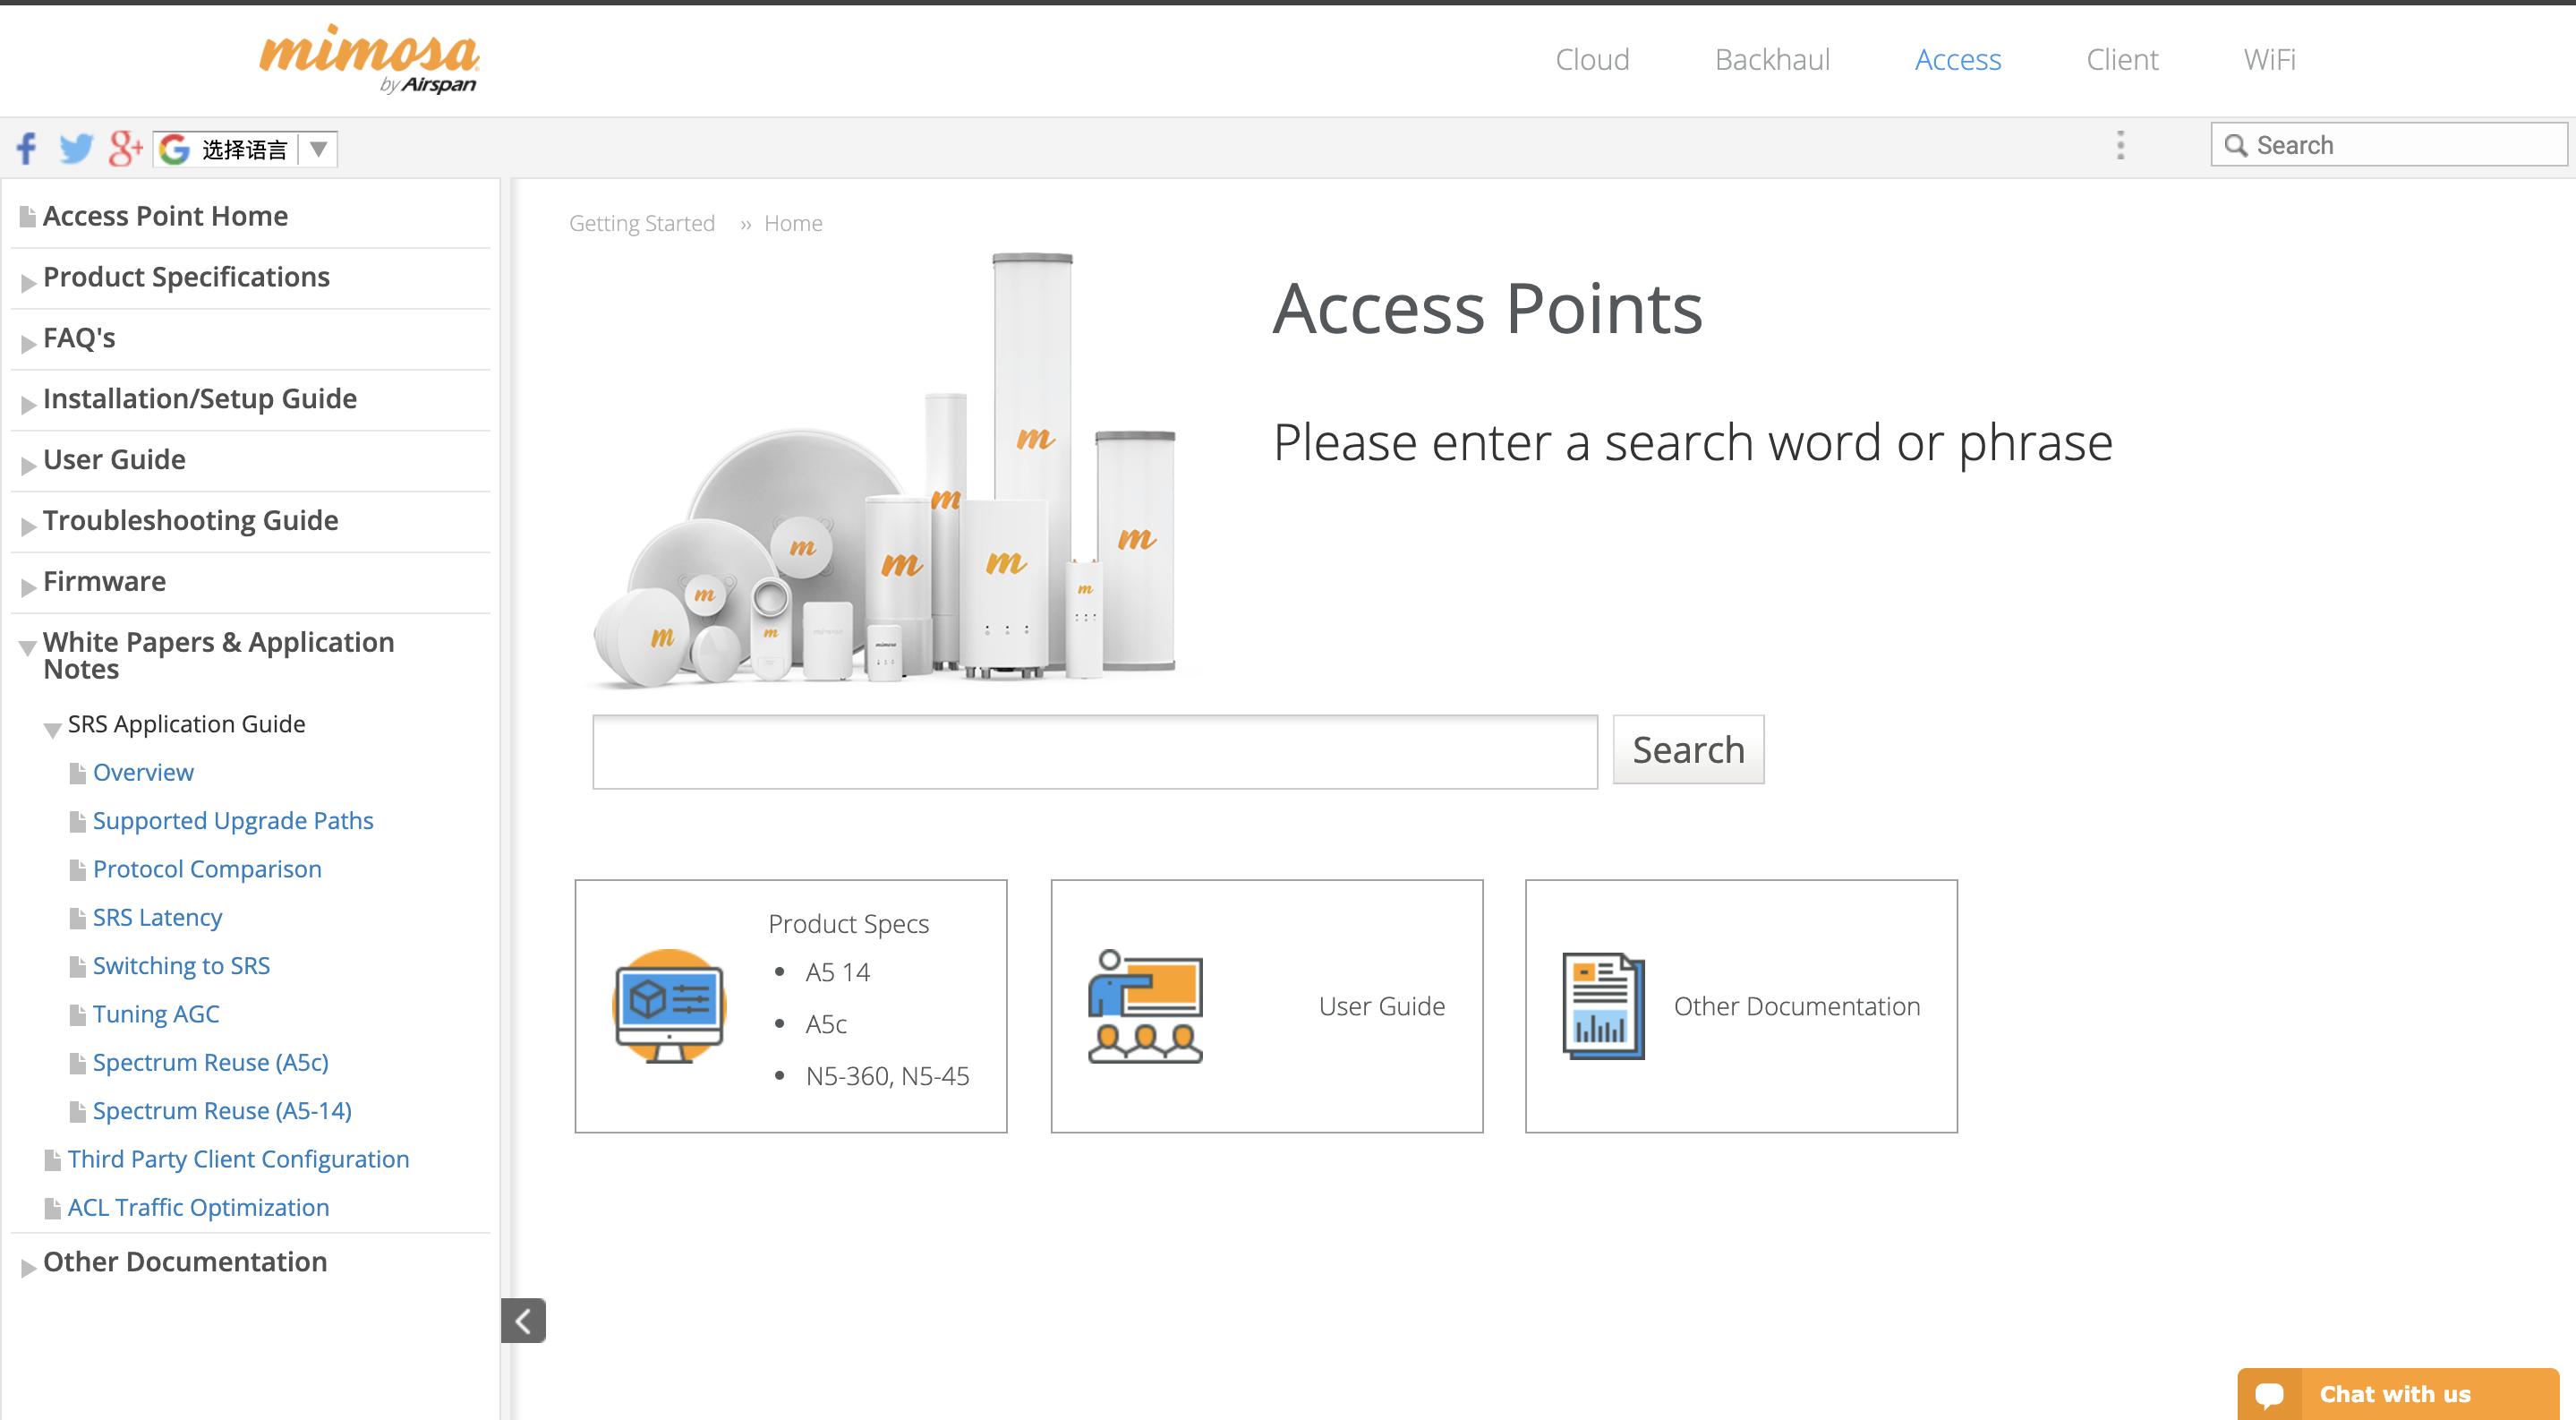Expand the Troubleshooting Guide section

click(x=29, y=526)
